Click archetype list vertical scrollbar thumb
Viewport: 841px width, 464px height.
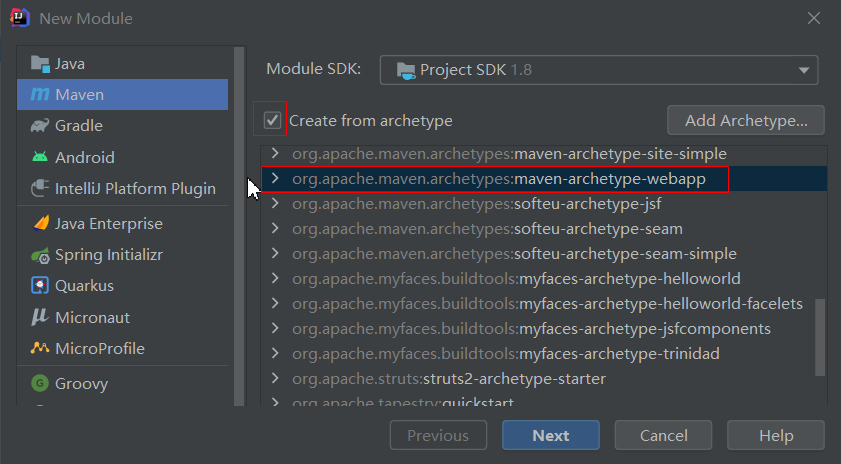coord(820,337)
